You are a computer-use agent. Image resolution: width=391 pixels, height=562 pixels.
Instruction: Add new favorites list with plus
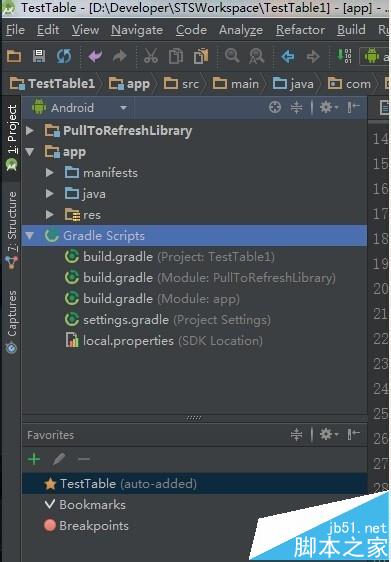[x=34, y=459]
